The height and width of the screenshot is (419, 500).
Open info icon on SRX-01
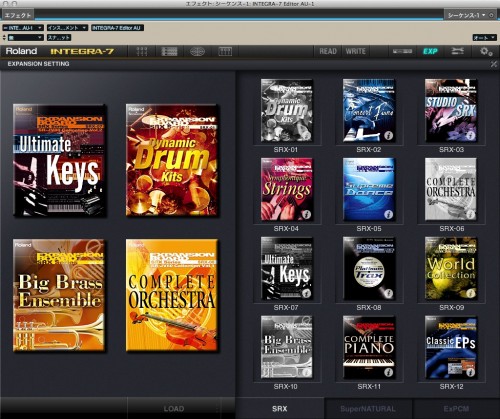click(306, 135)
